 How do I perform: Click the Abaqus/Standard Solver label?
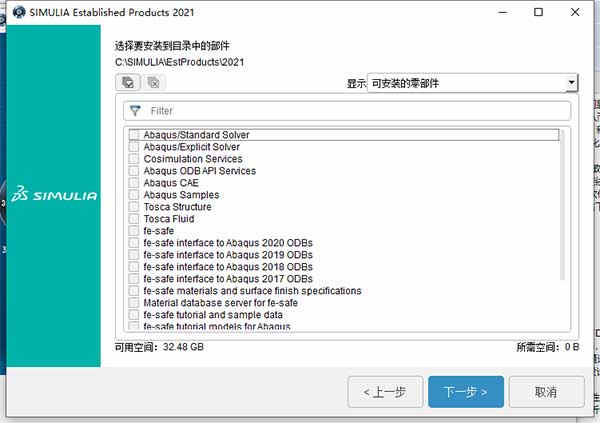click(x=196, y=135)
